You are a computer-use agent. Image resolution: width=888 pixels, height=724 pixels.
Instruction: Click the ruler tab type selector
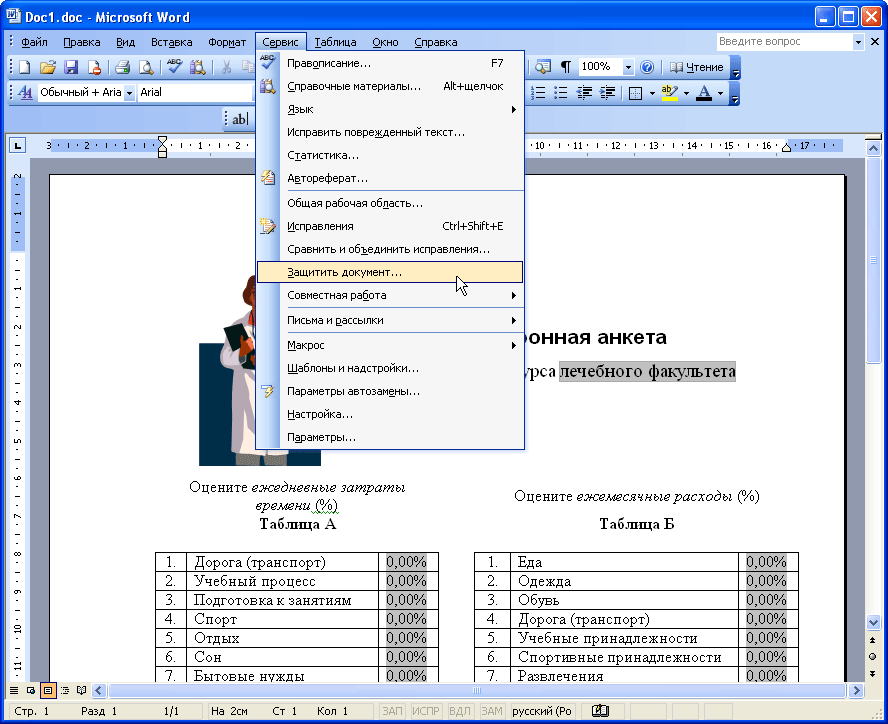18,146
